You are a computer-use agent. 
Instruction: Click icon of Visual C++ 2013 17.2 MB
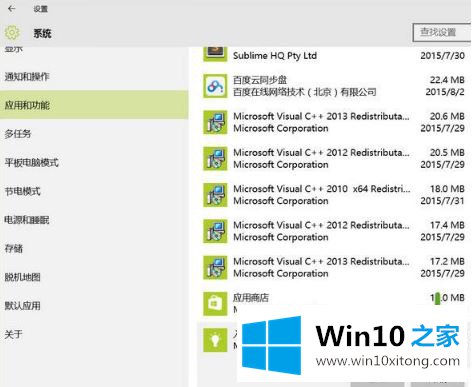[215, 268]
